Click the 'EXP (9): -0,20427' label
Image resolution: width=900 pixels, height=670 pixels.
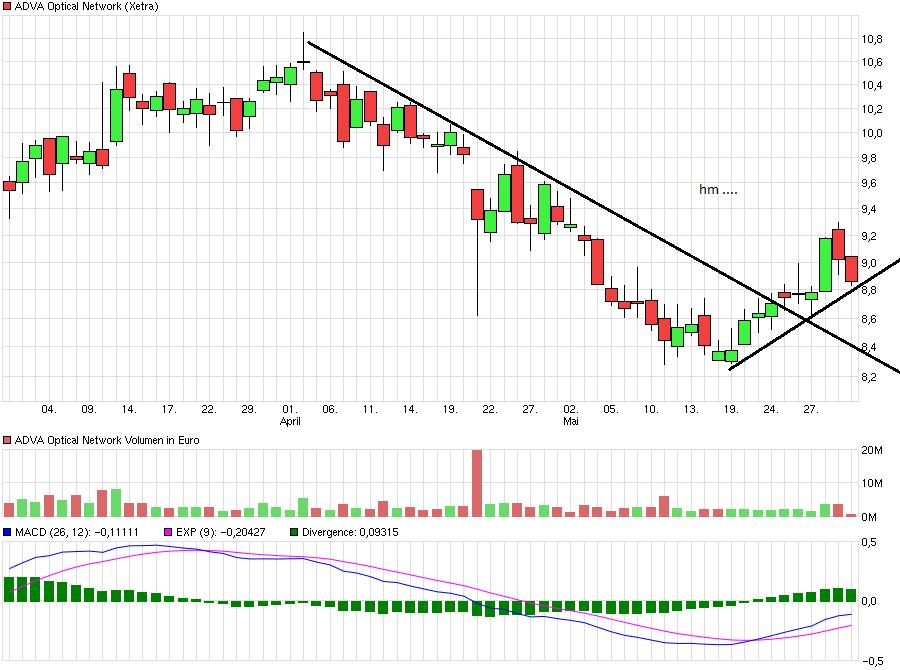(x=220, y=532)
